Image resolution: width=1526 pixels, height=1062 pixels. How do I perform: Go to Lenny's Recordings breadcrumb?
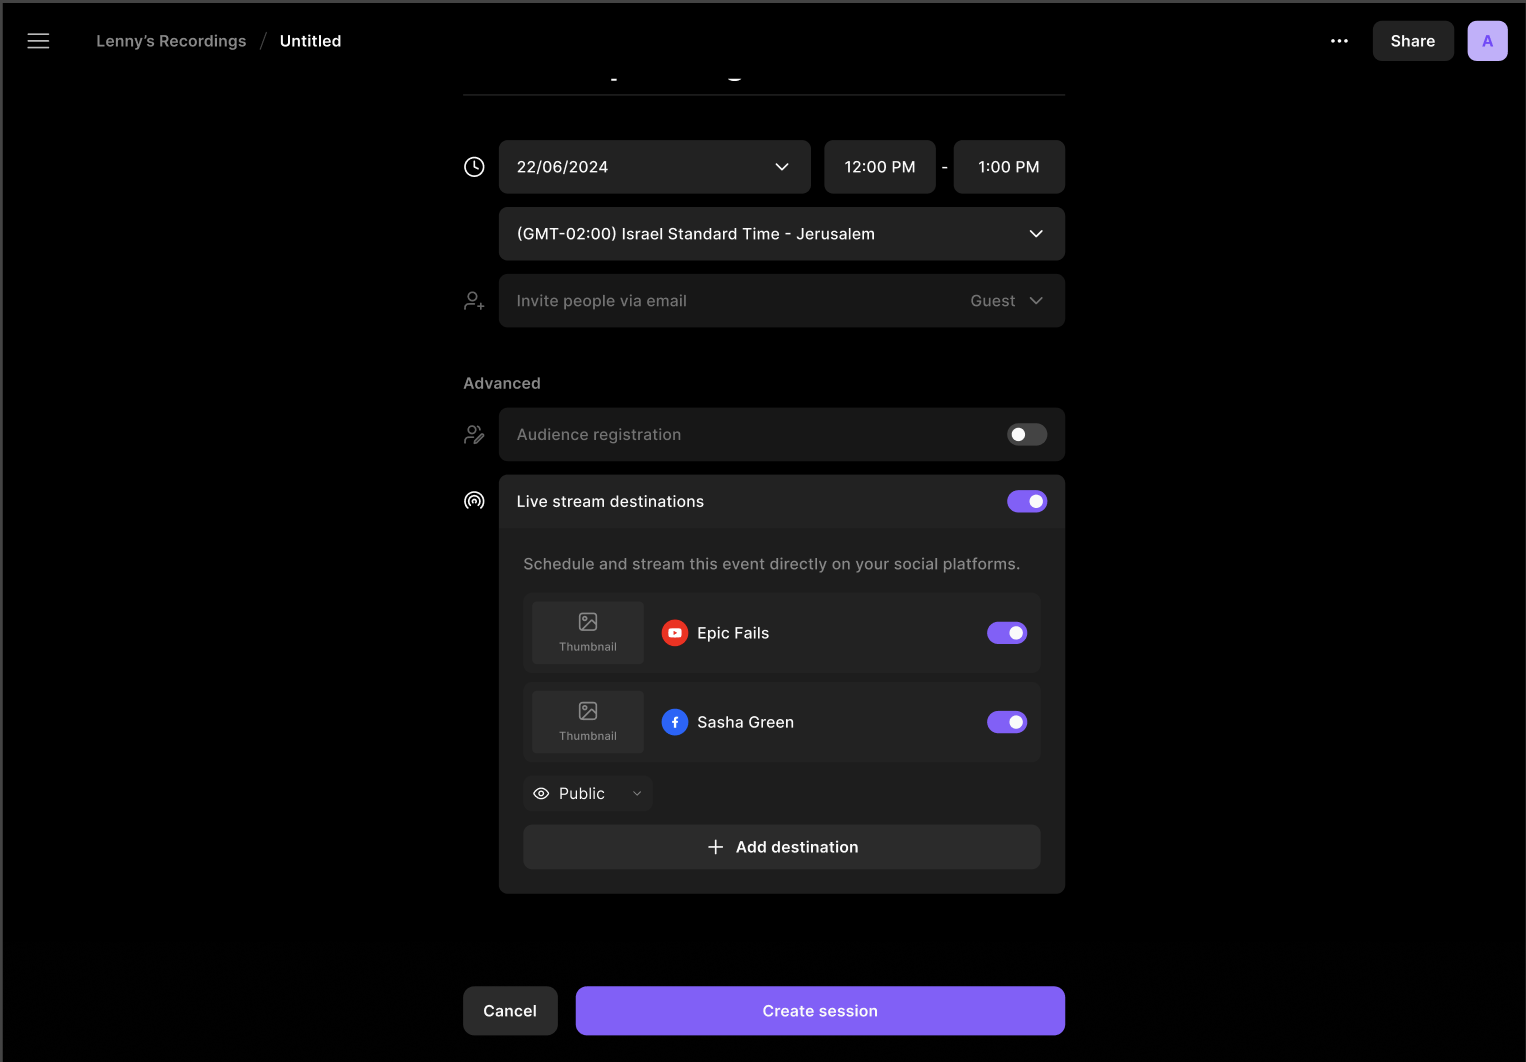(171, 41)
